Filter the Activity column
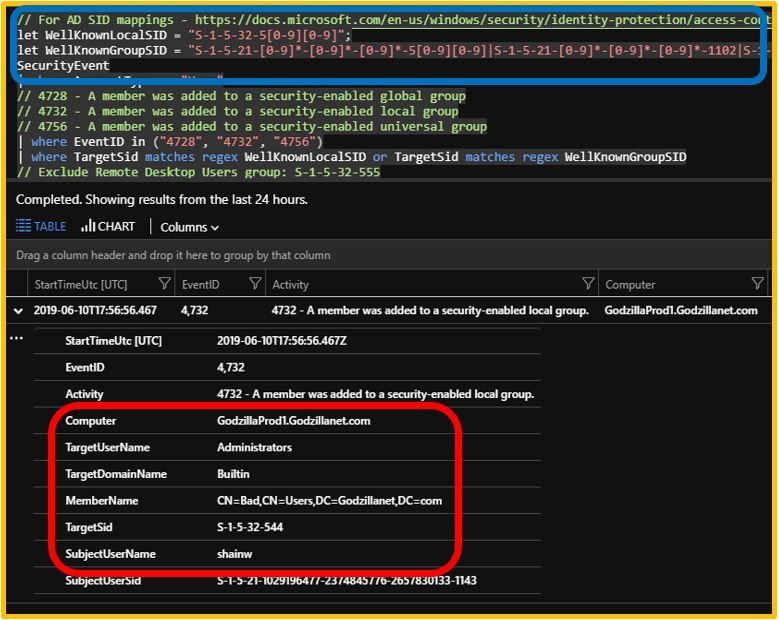 pyautogui.click(x=588, y=284)
